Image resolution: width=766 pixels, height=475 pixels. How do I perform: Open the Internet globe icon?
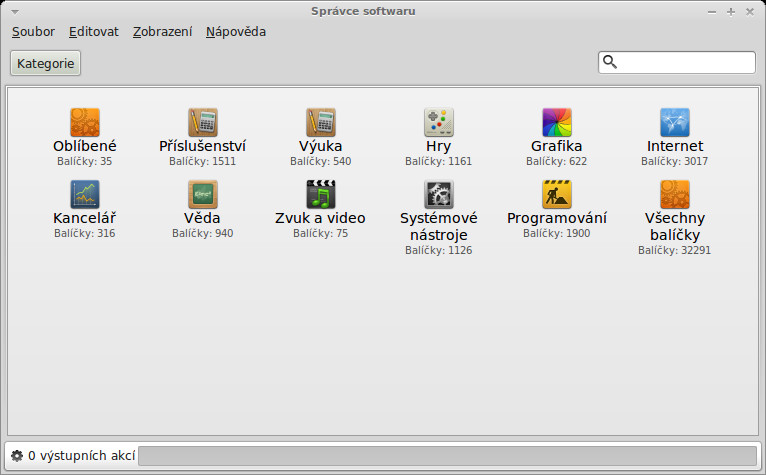click(675, 122)
